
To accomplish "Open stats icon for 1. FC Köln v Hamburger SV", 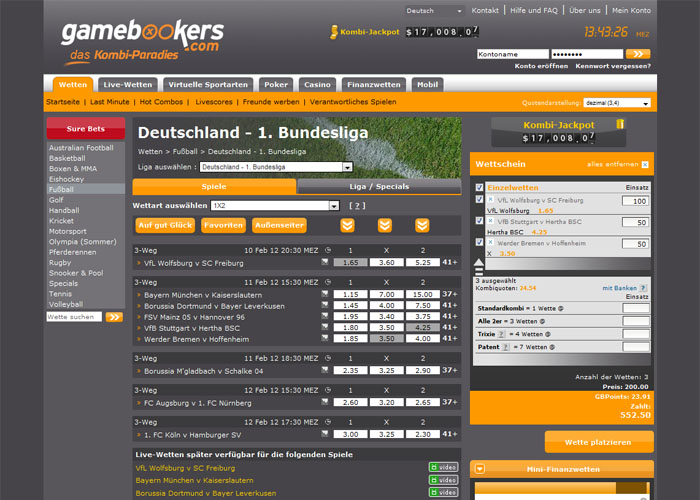I will pos(325,434).
